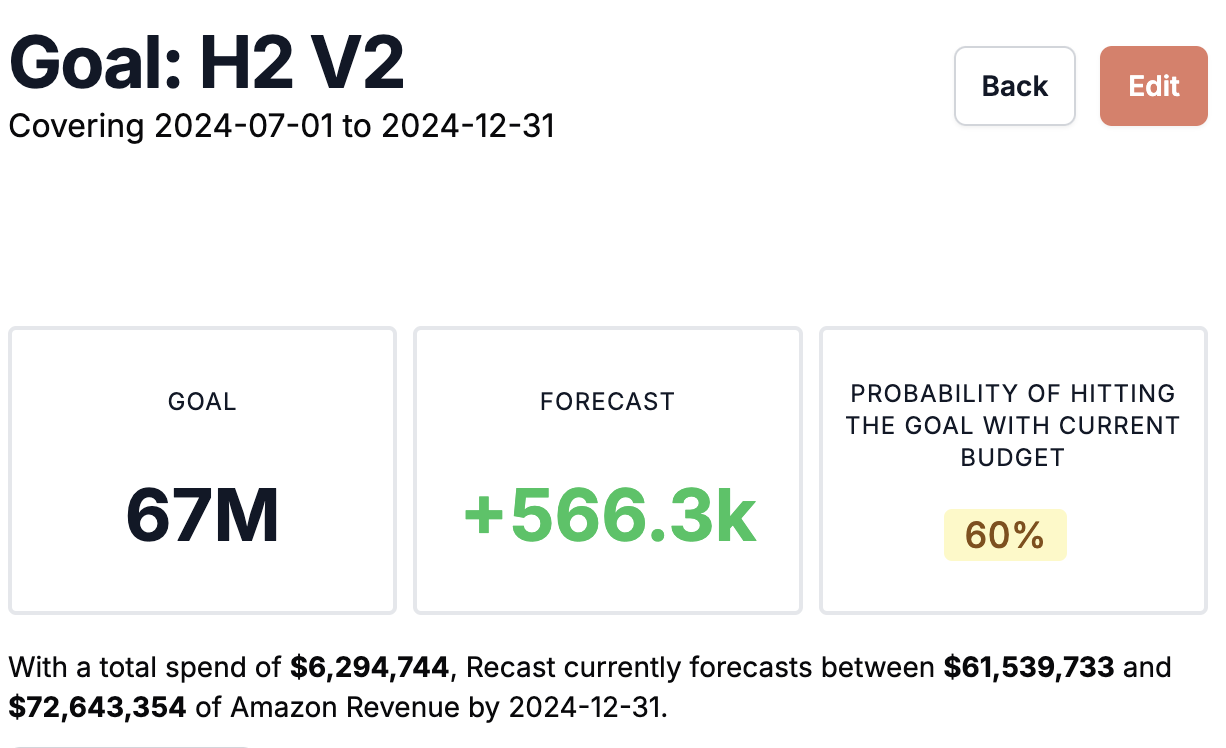Click the covering date range subtitle
1226x748 pixels.
click(x=283, y=126)
